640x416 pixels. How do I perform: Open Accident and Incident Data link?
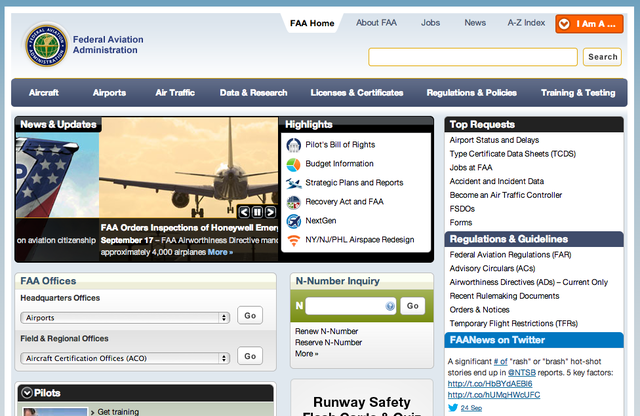[497, 181]
